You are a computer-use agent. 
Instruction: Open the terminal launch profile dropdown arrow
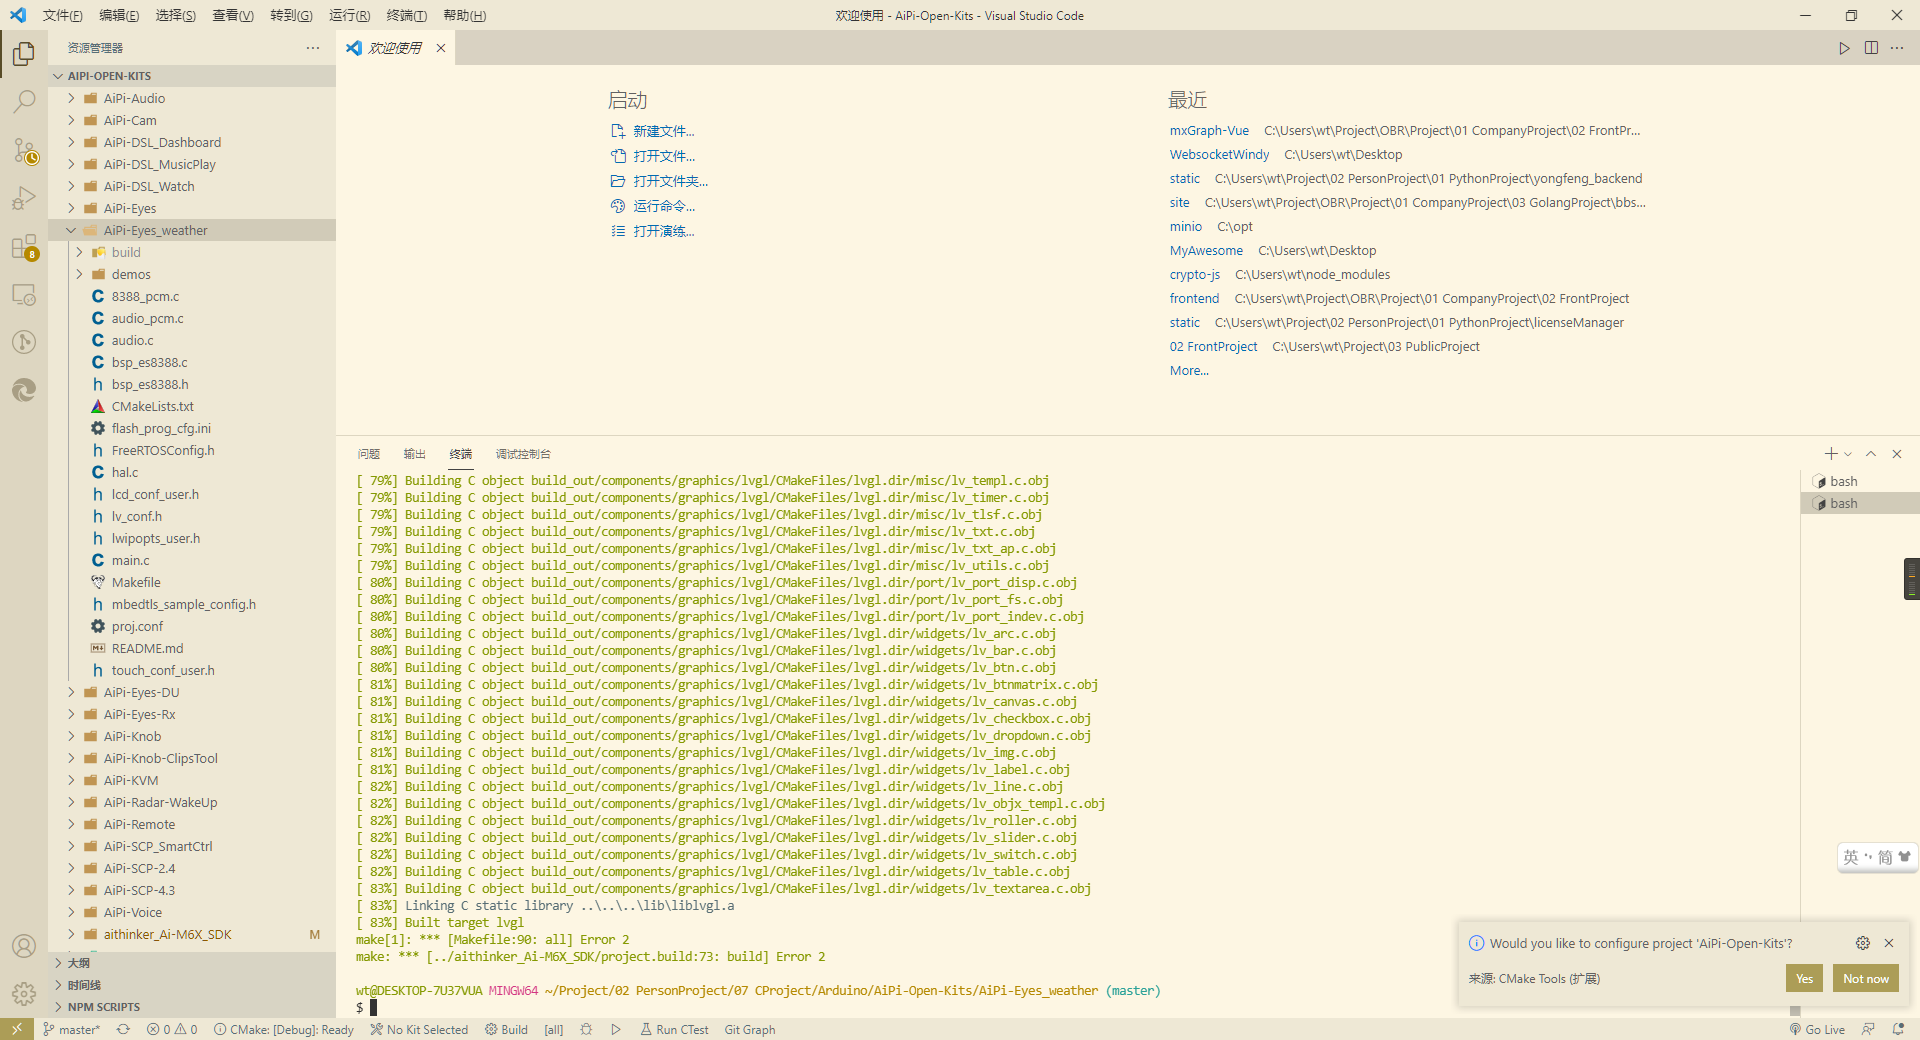click(x=1848, y=454)
